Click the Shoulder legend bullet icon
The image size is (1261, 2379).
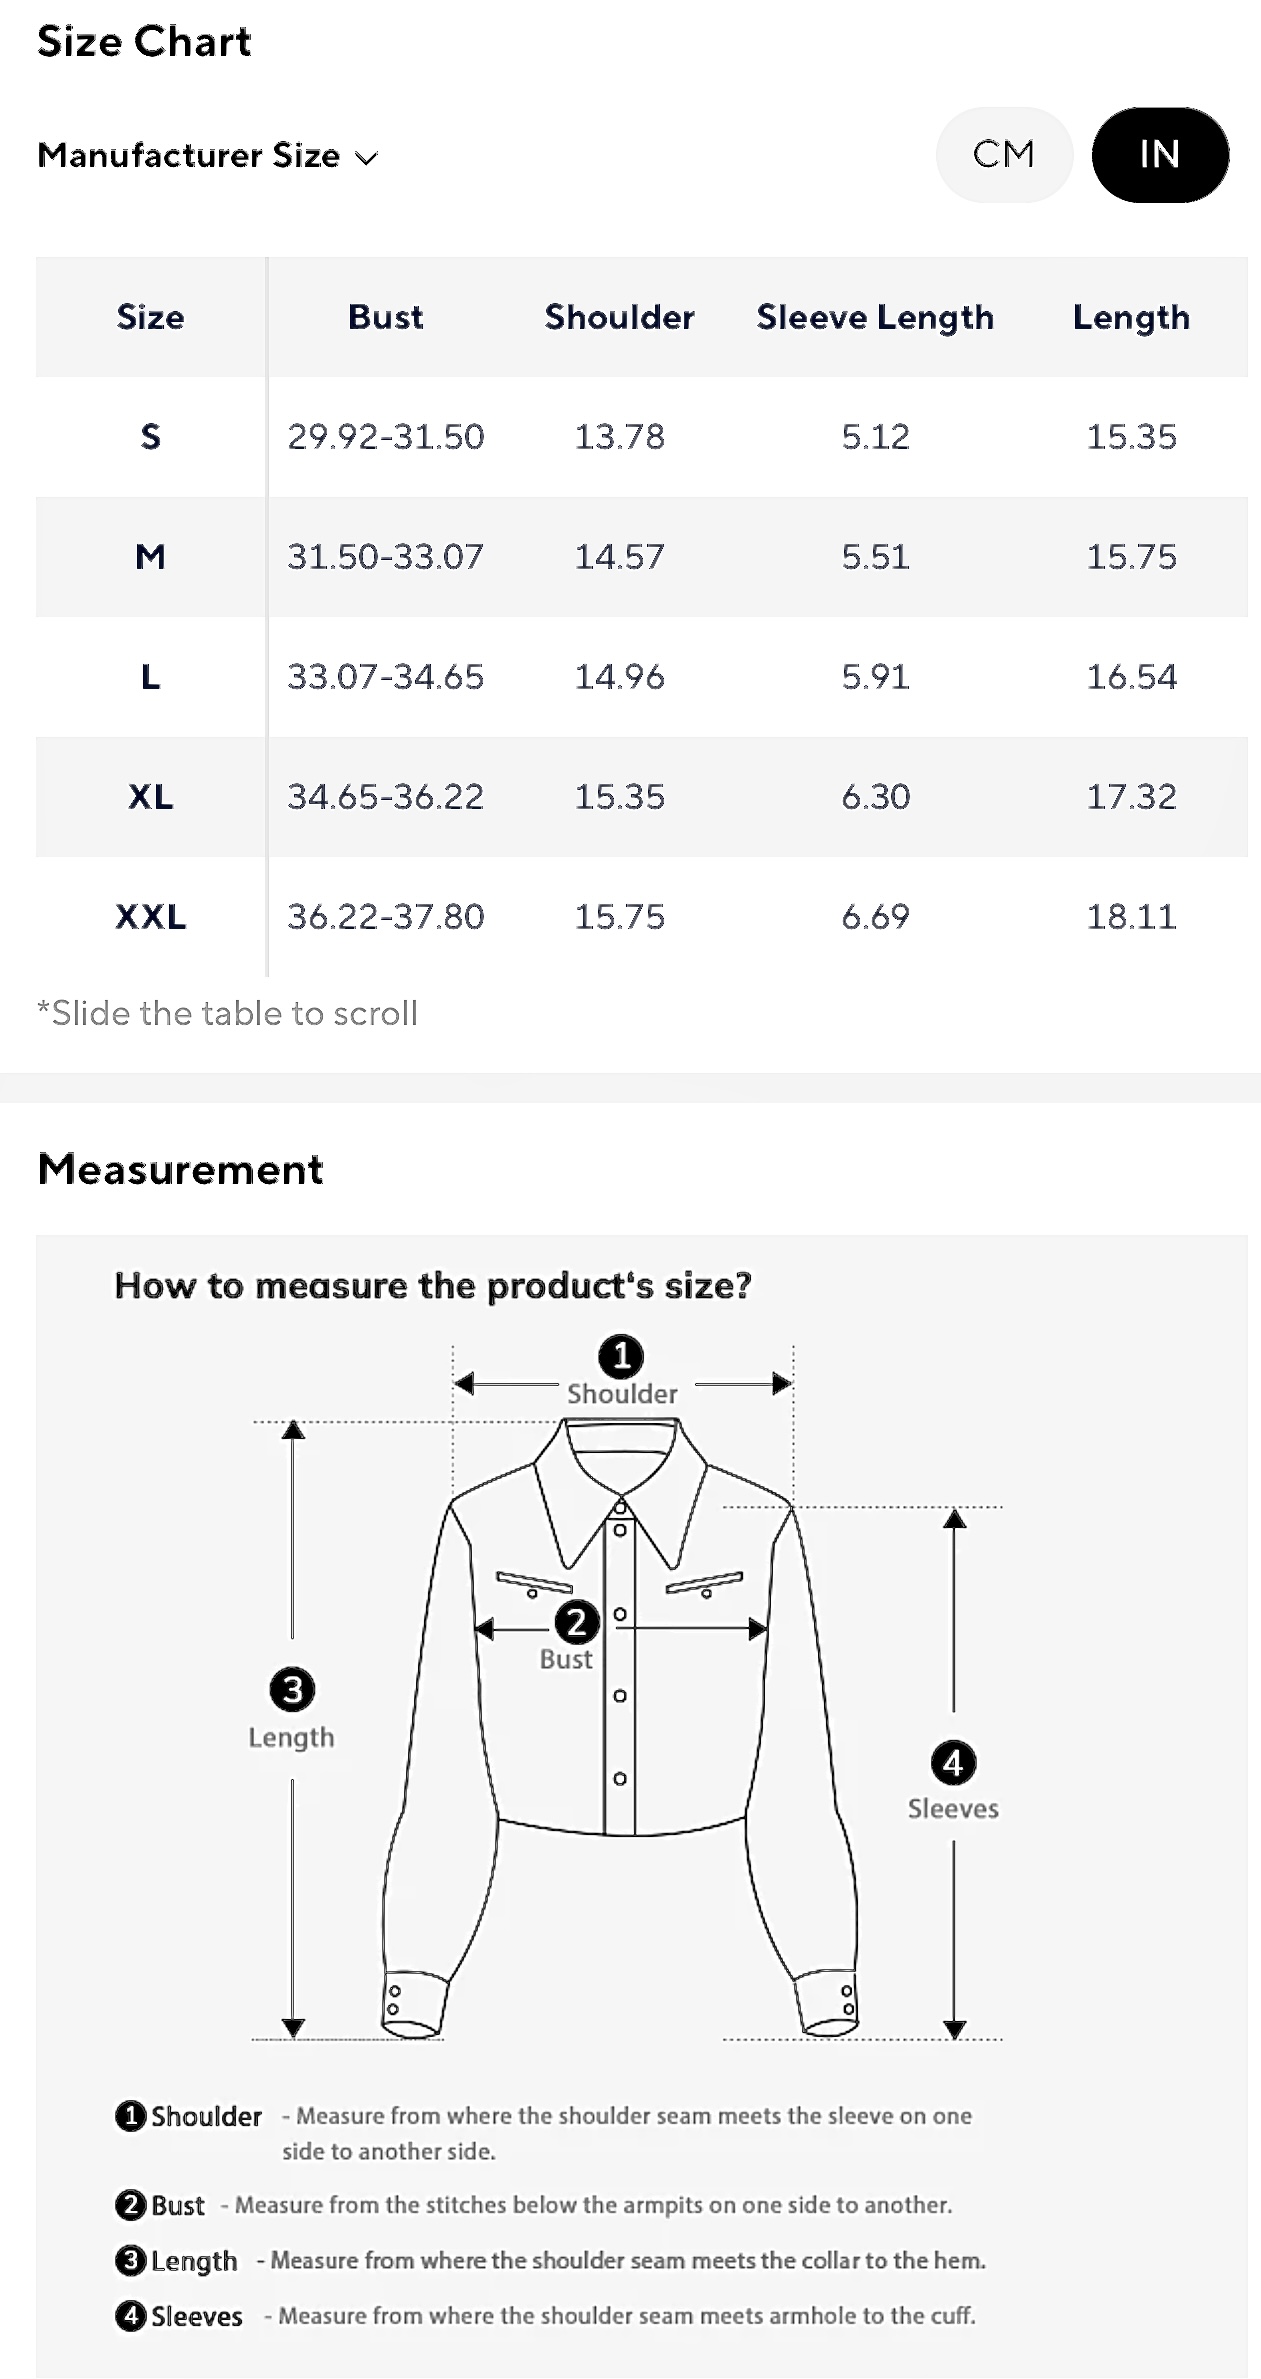click(x=130, y=2115)
